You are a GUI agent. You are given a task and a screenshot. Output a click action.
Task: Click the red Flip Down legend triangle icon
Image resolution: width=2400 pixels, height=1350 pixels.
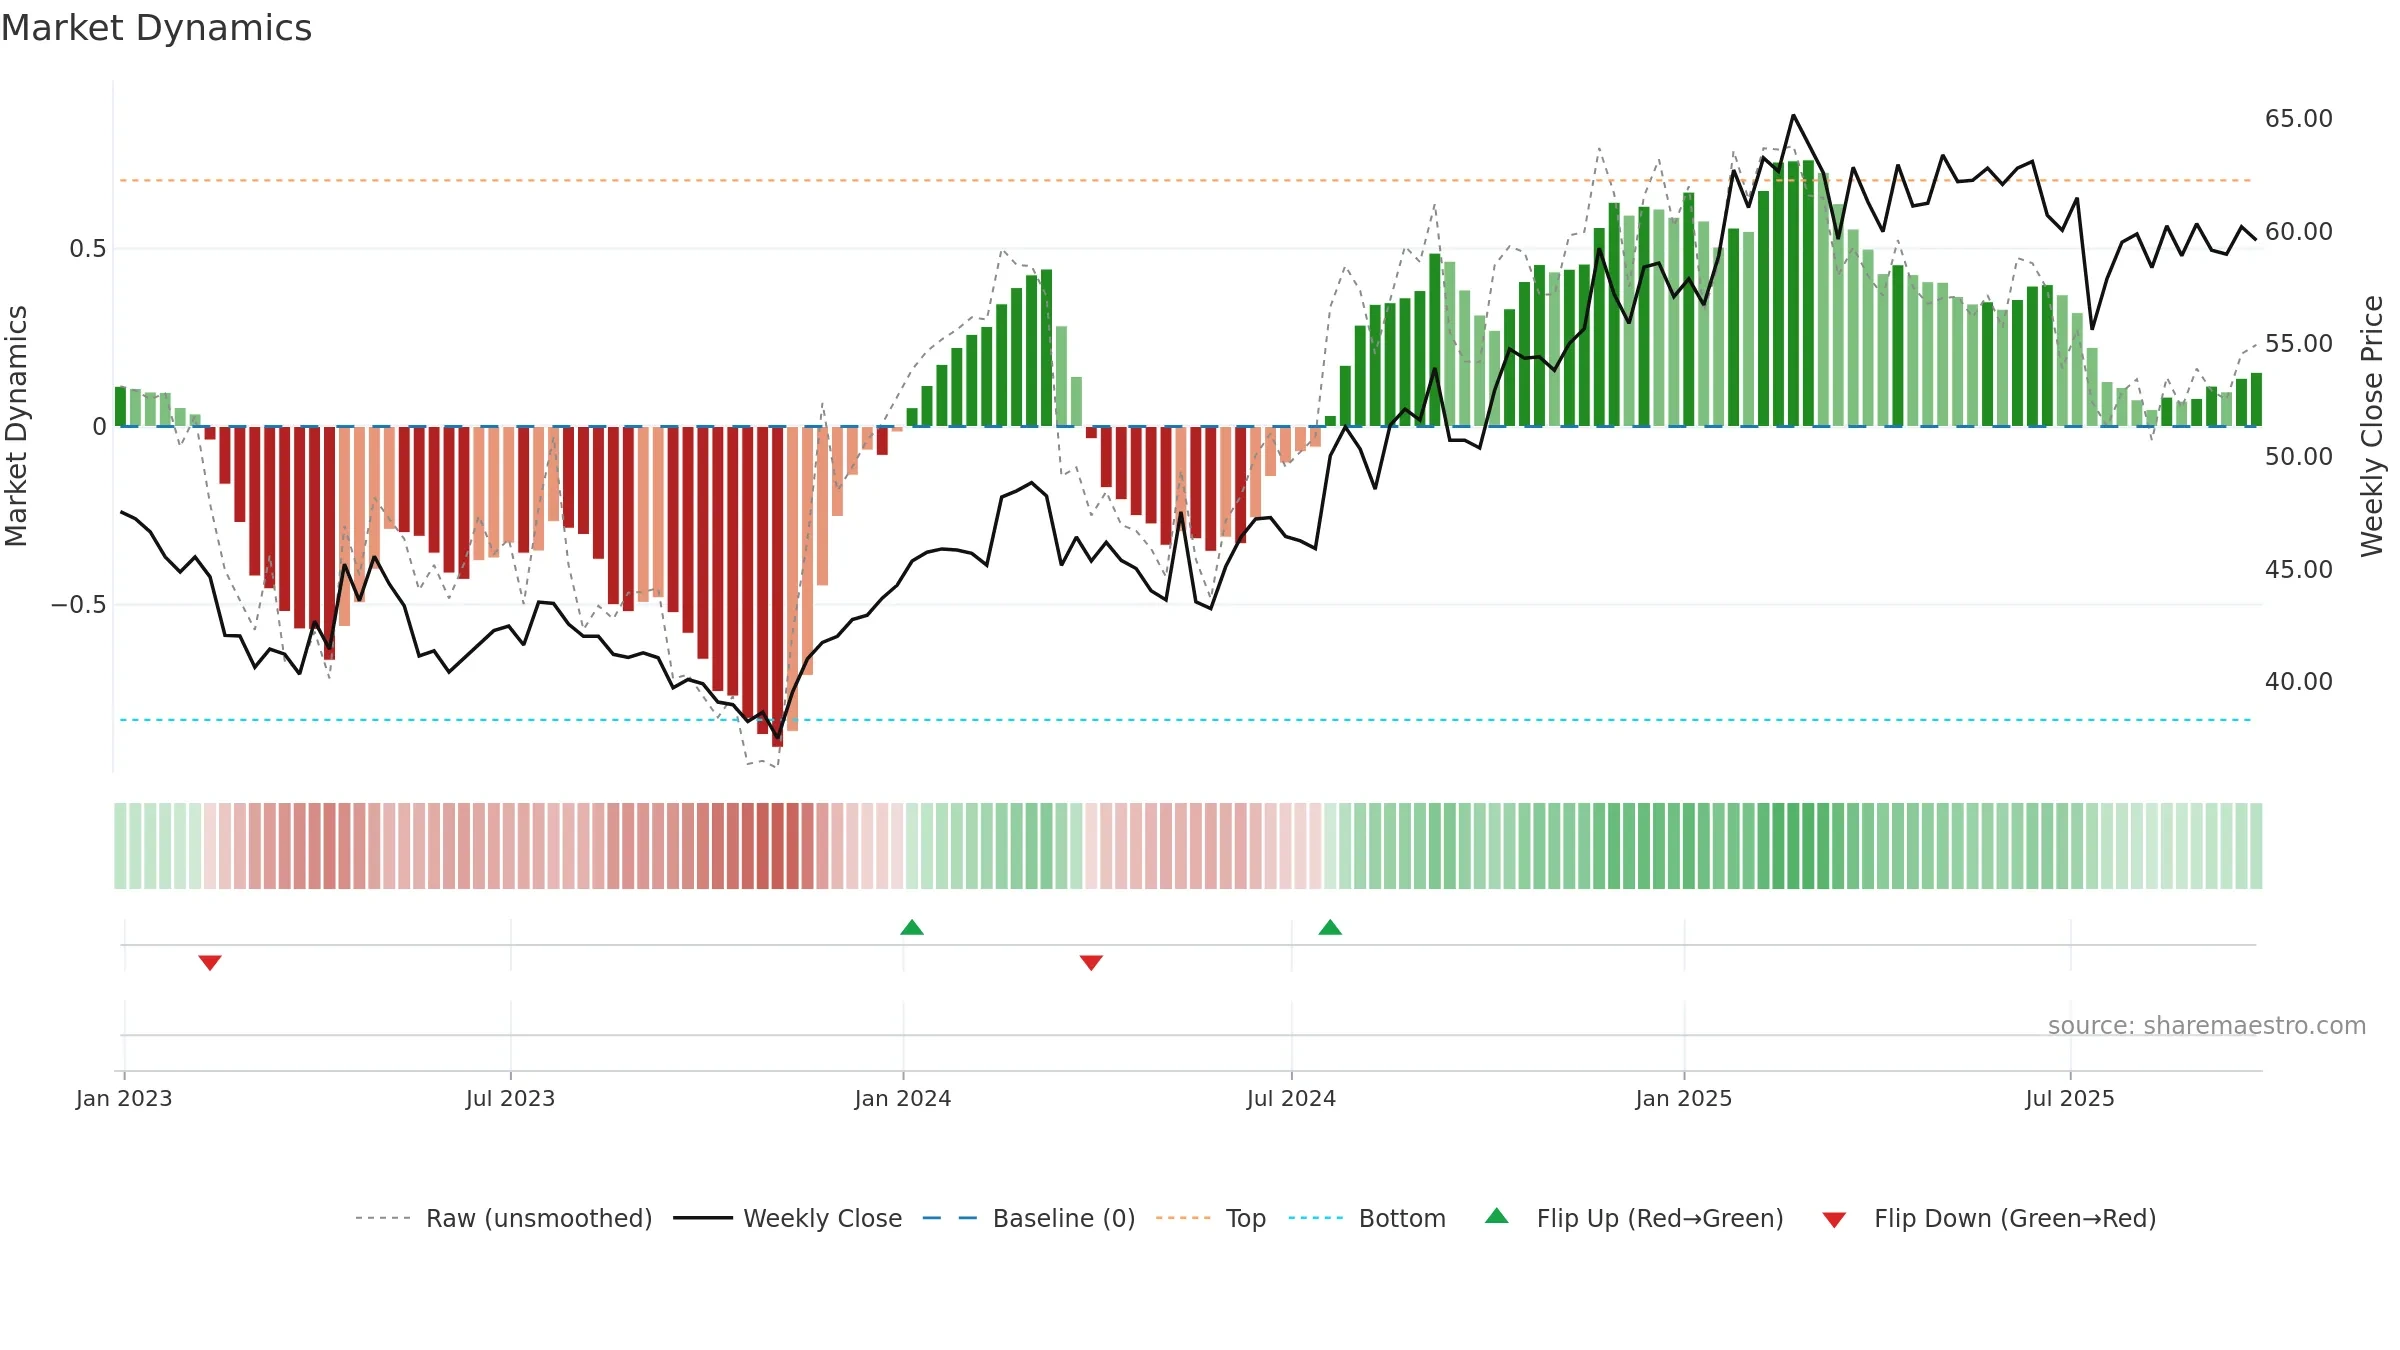coord(1834,1220)
